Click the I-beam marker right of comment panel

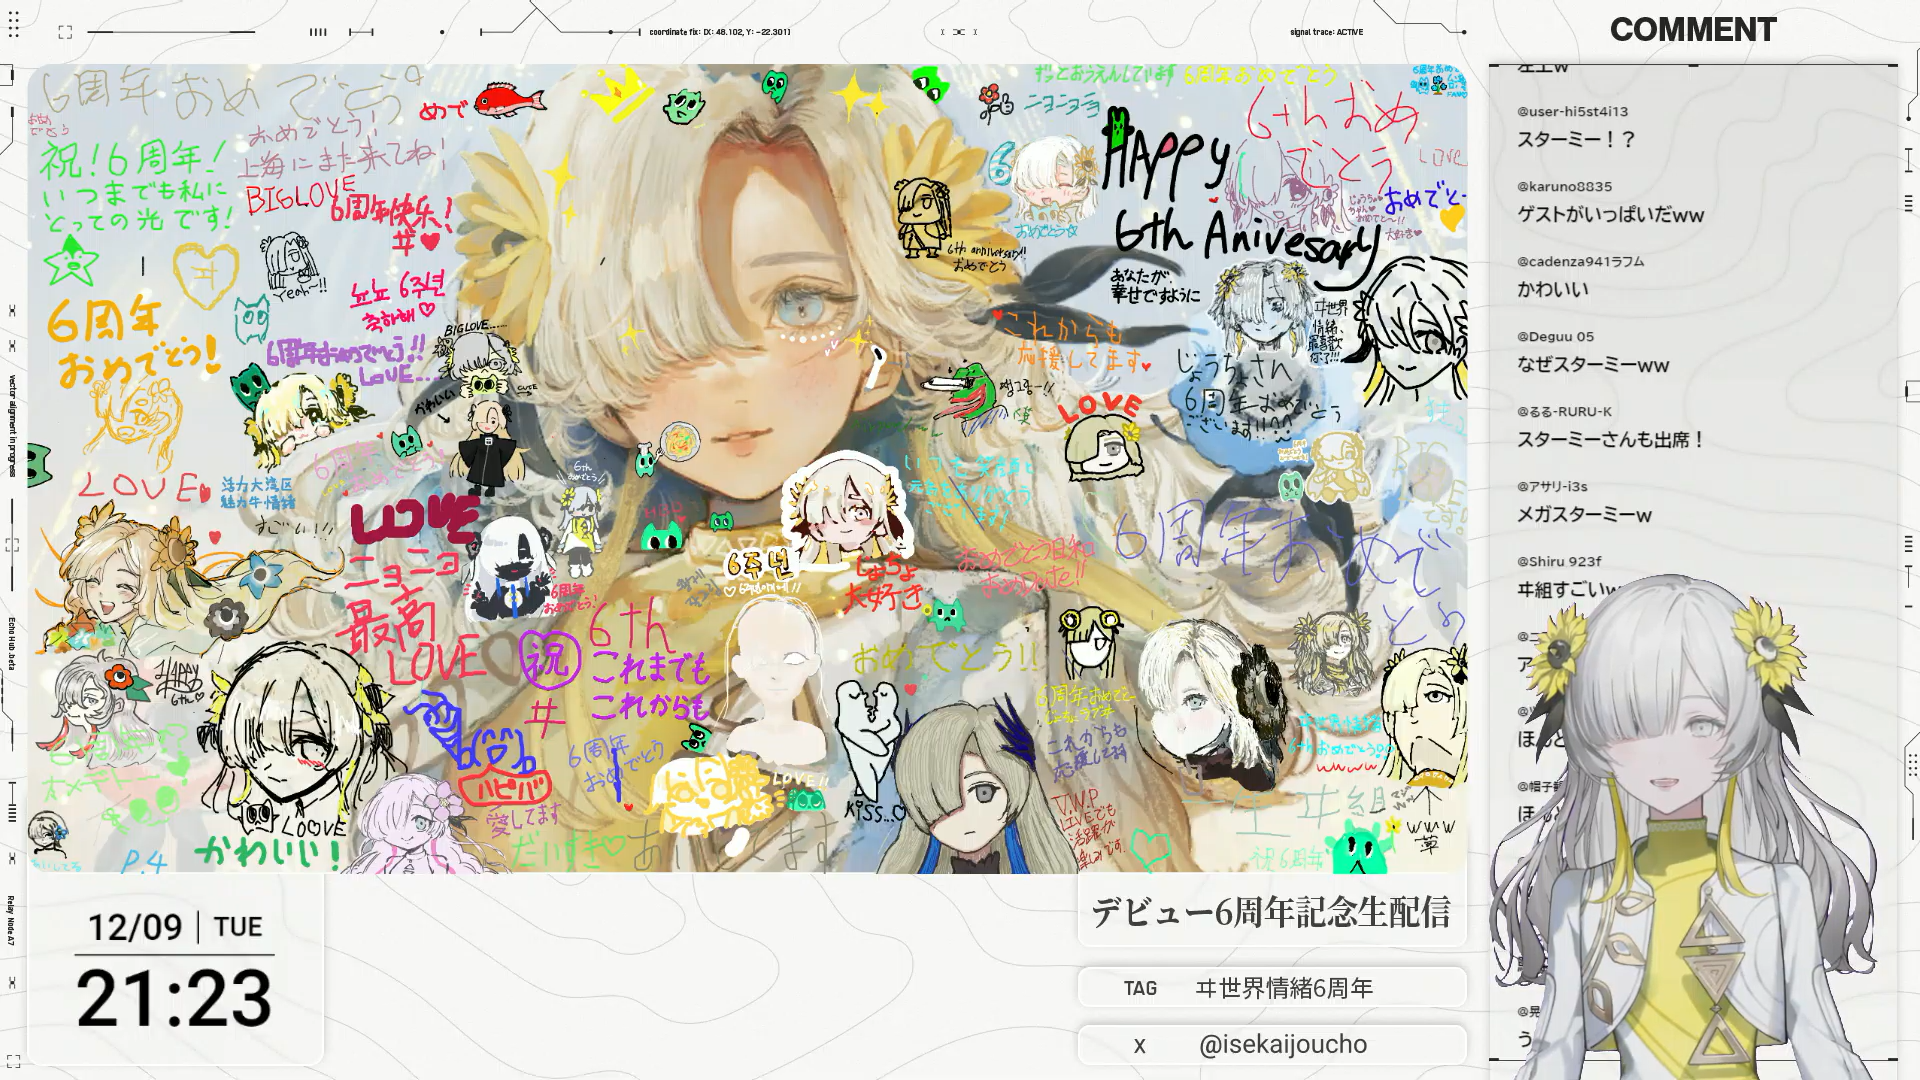coord(1908,159)
